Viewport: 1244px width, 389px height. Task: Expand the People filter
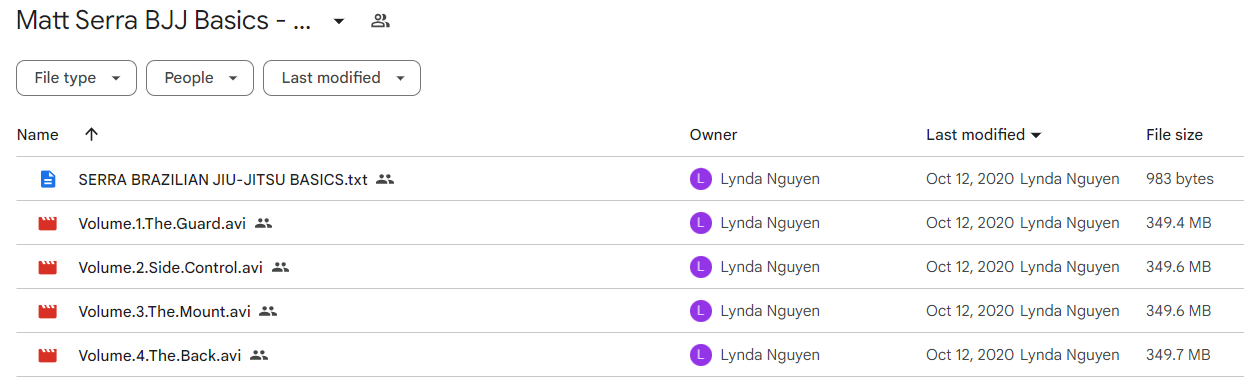pos(200,78)
